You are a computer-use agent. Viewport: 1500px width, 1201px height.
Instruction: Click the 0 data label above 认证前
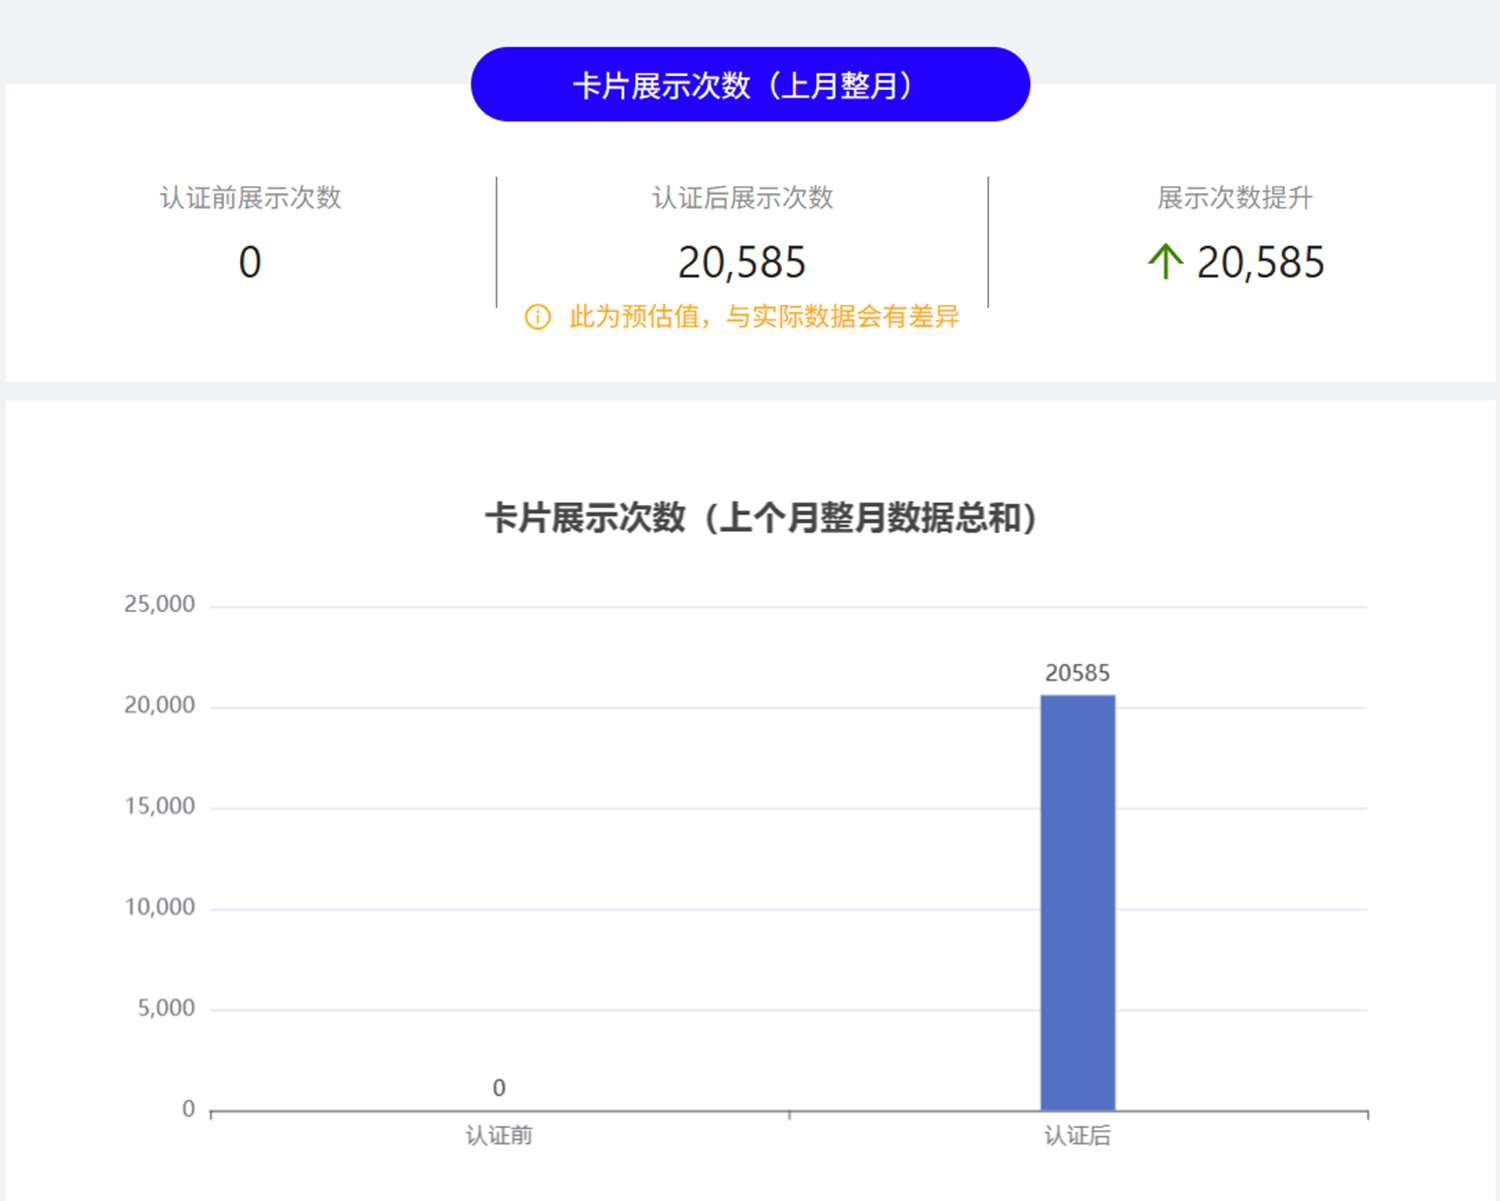[499, 1087]
